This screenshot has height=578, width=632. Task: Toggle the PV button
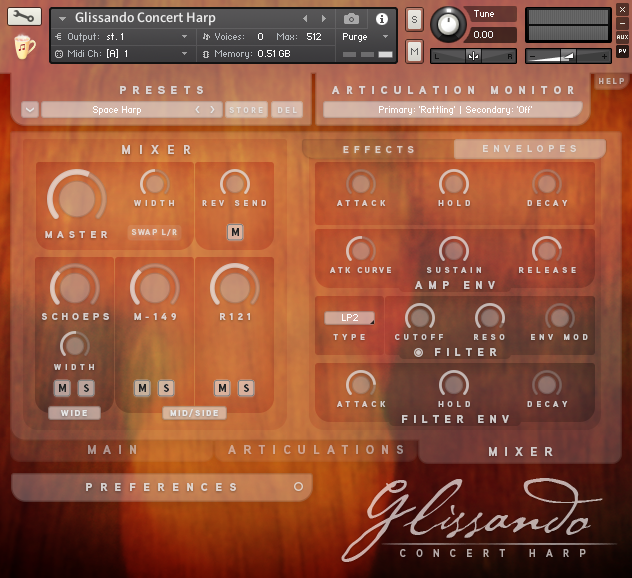click(x=622, y=51)
